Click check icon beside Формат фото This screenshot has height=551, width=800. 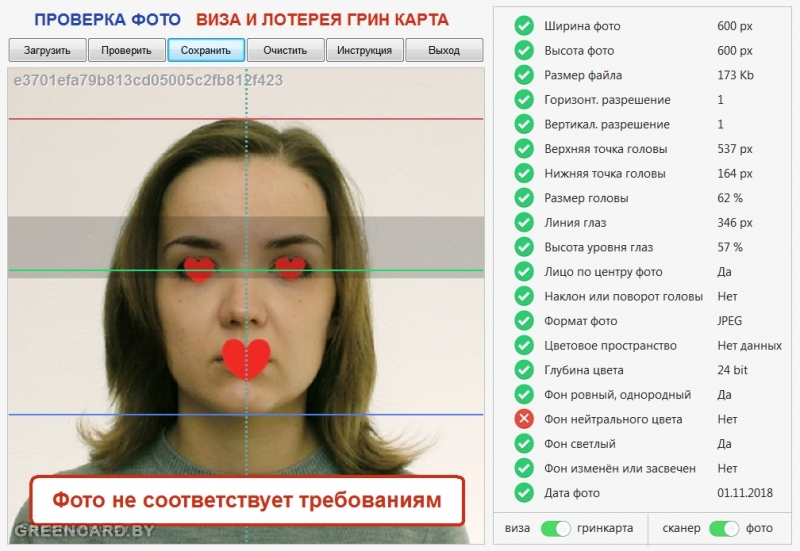(x=524, y=320)
